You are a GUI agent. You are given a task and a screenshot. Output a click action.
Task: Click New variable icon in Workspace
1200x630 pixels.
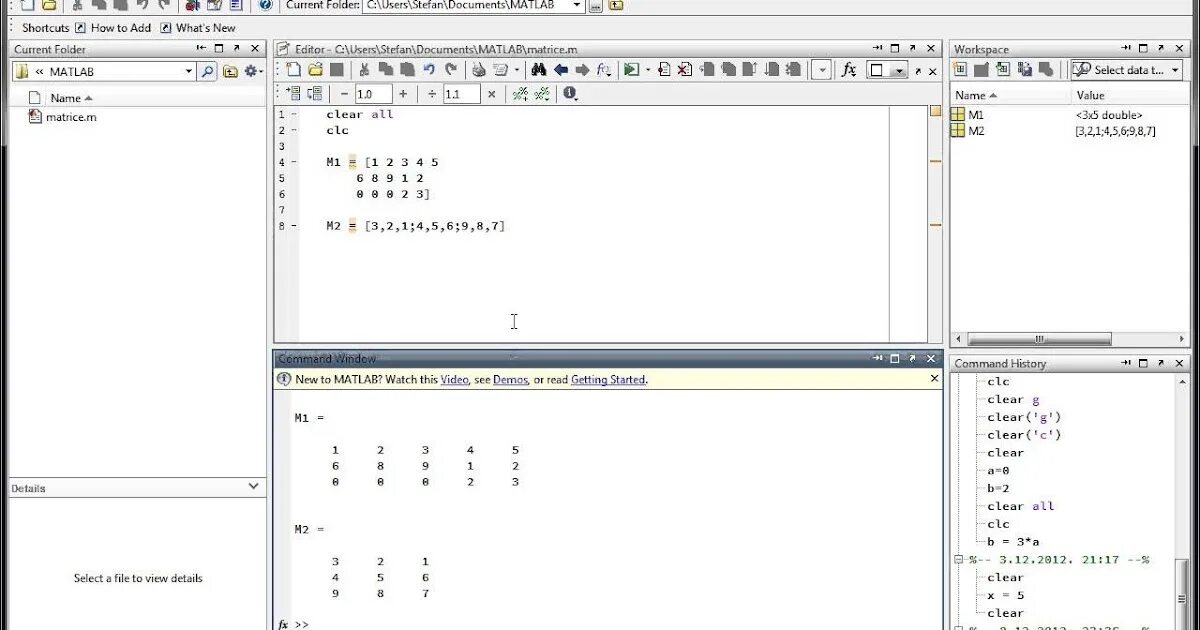click(960, 70)
